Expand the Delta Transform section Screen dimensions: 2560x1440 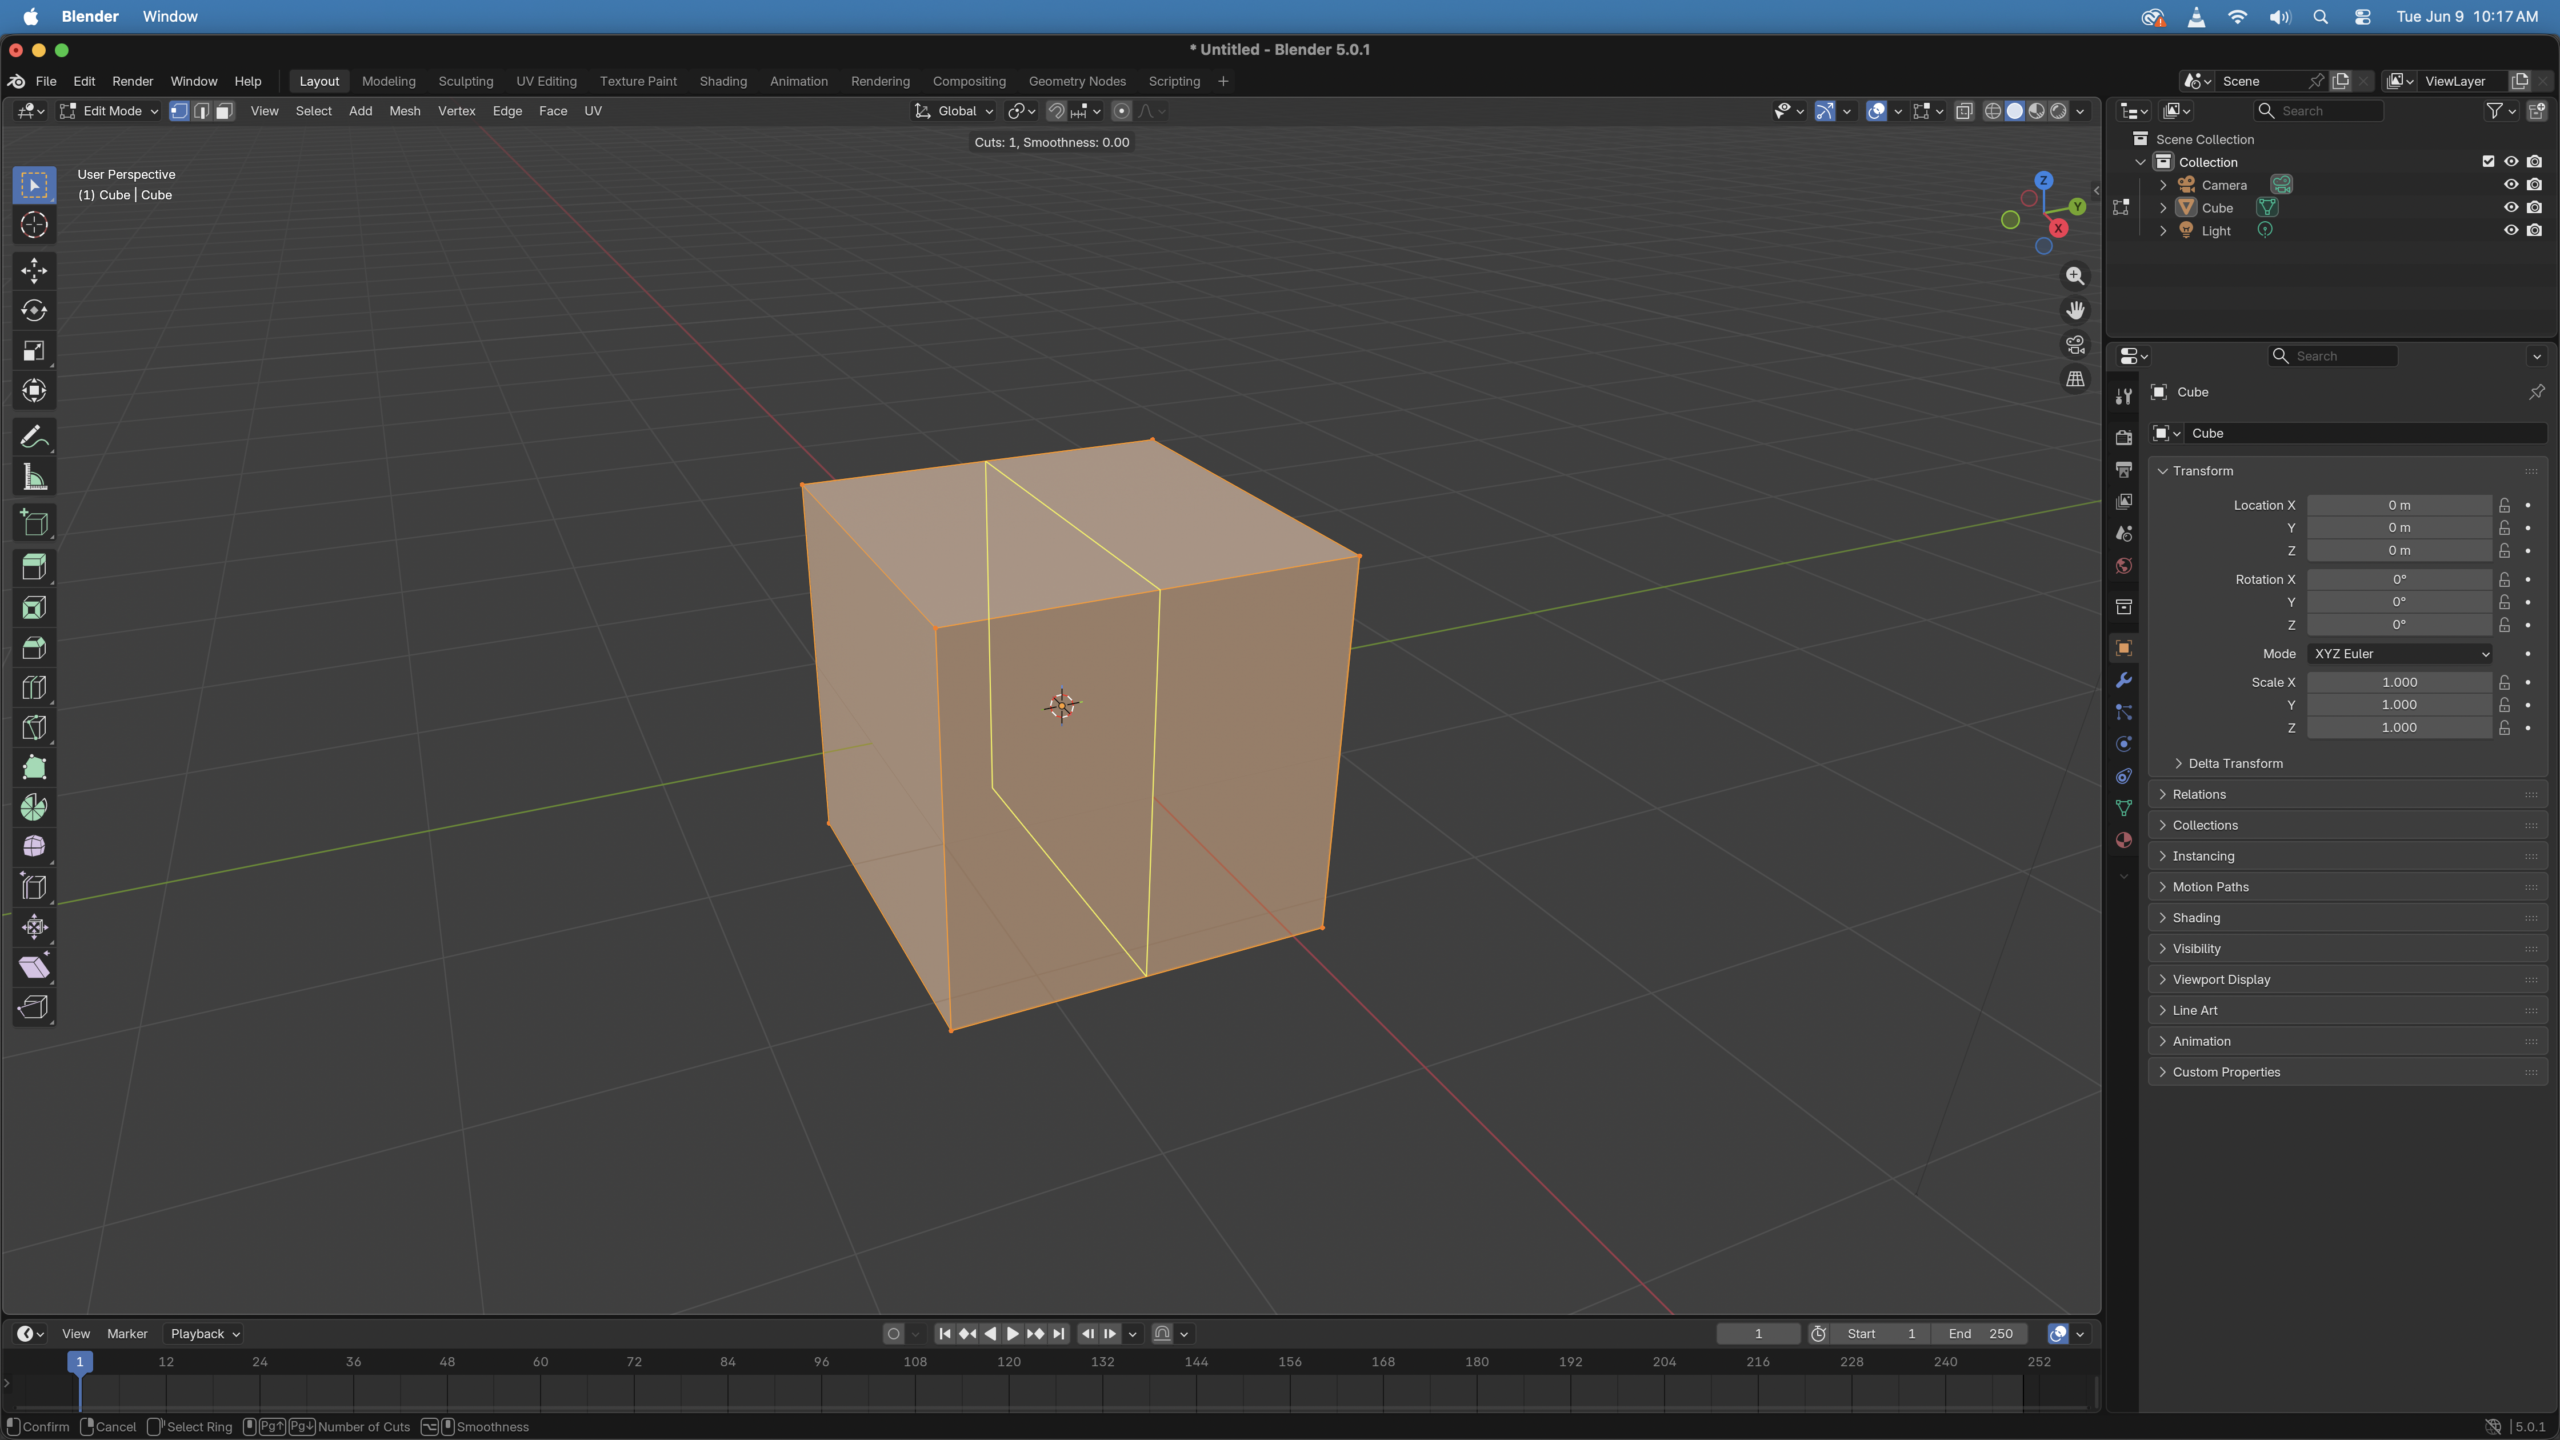pyautogui.click(x=2235, y=763)
